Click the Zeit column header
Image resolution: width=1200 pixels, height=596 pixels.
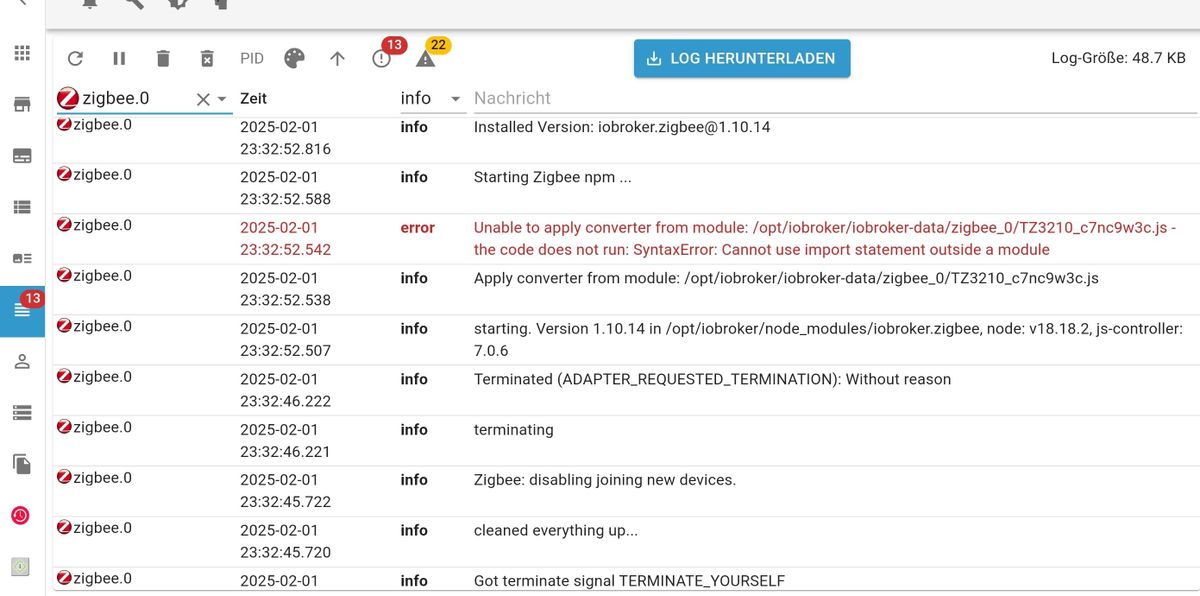tap(254, 98)
